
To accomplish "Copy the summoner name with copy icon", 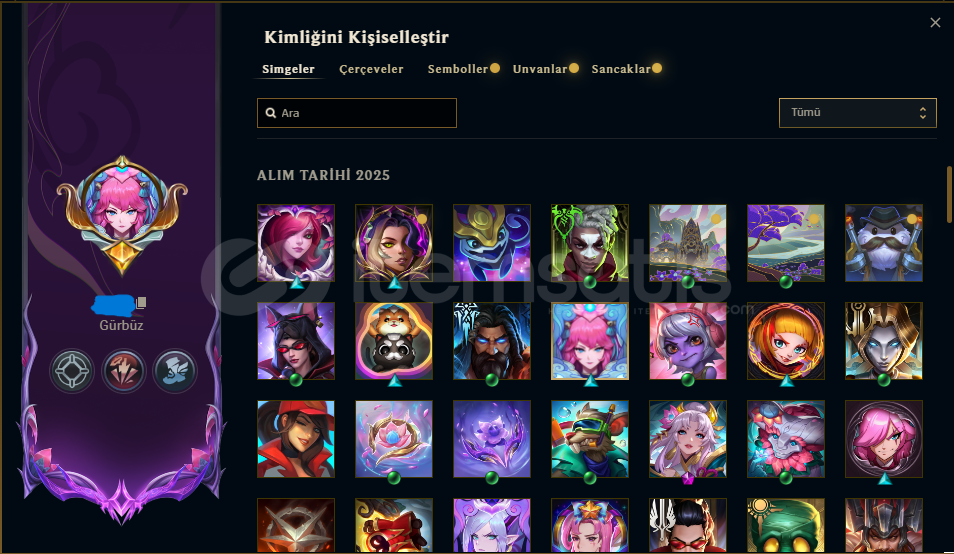I will click(141, 302).
